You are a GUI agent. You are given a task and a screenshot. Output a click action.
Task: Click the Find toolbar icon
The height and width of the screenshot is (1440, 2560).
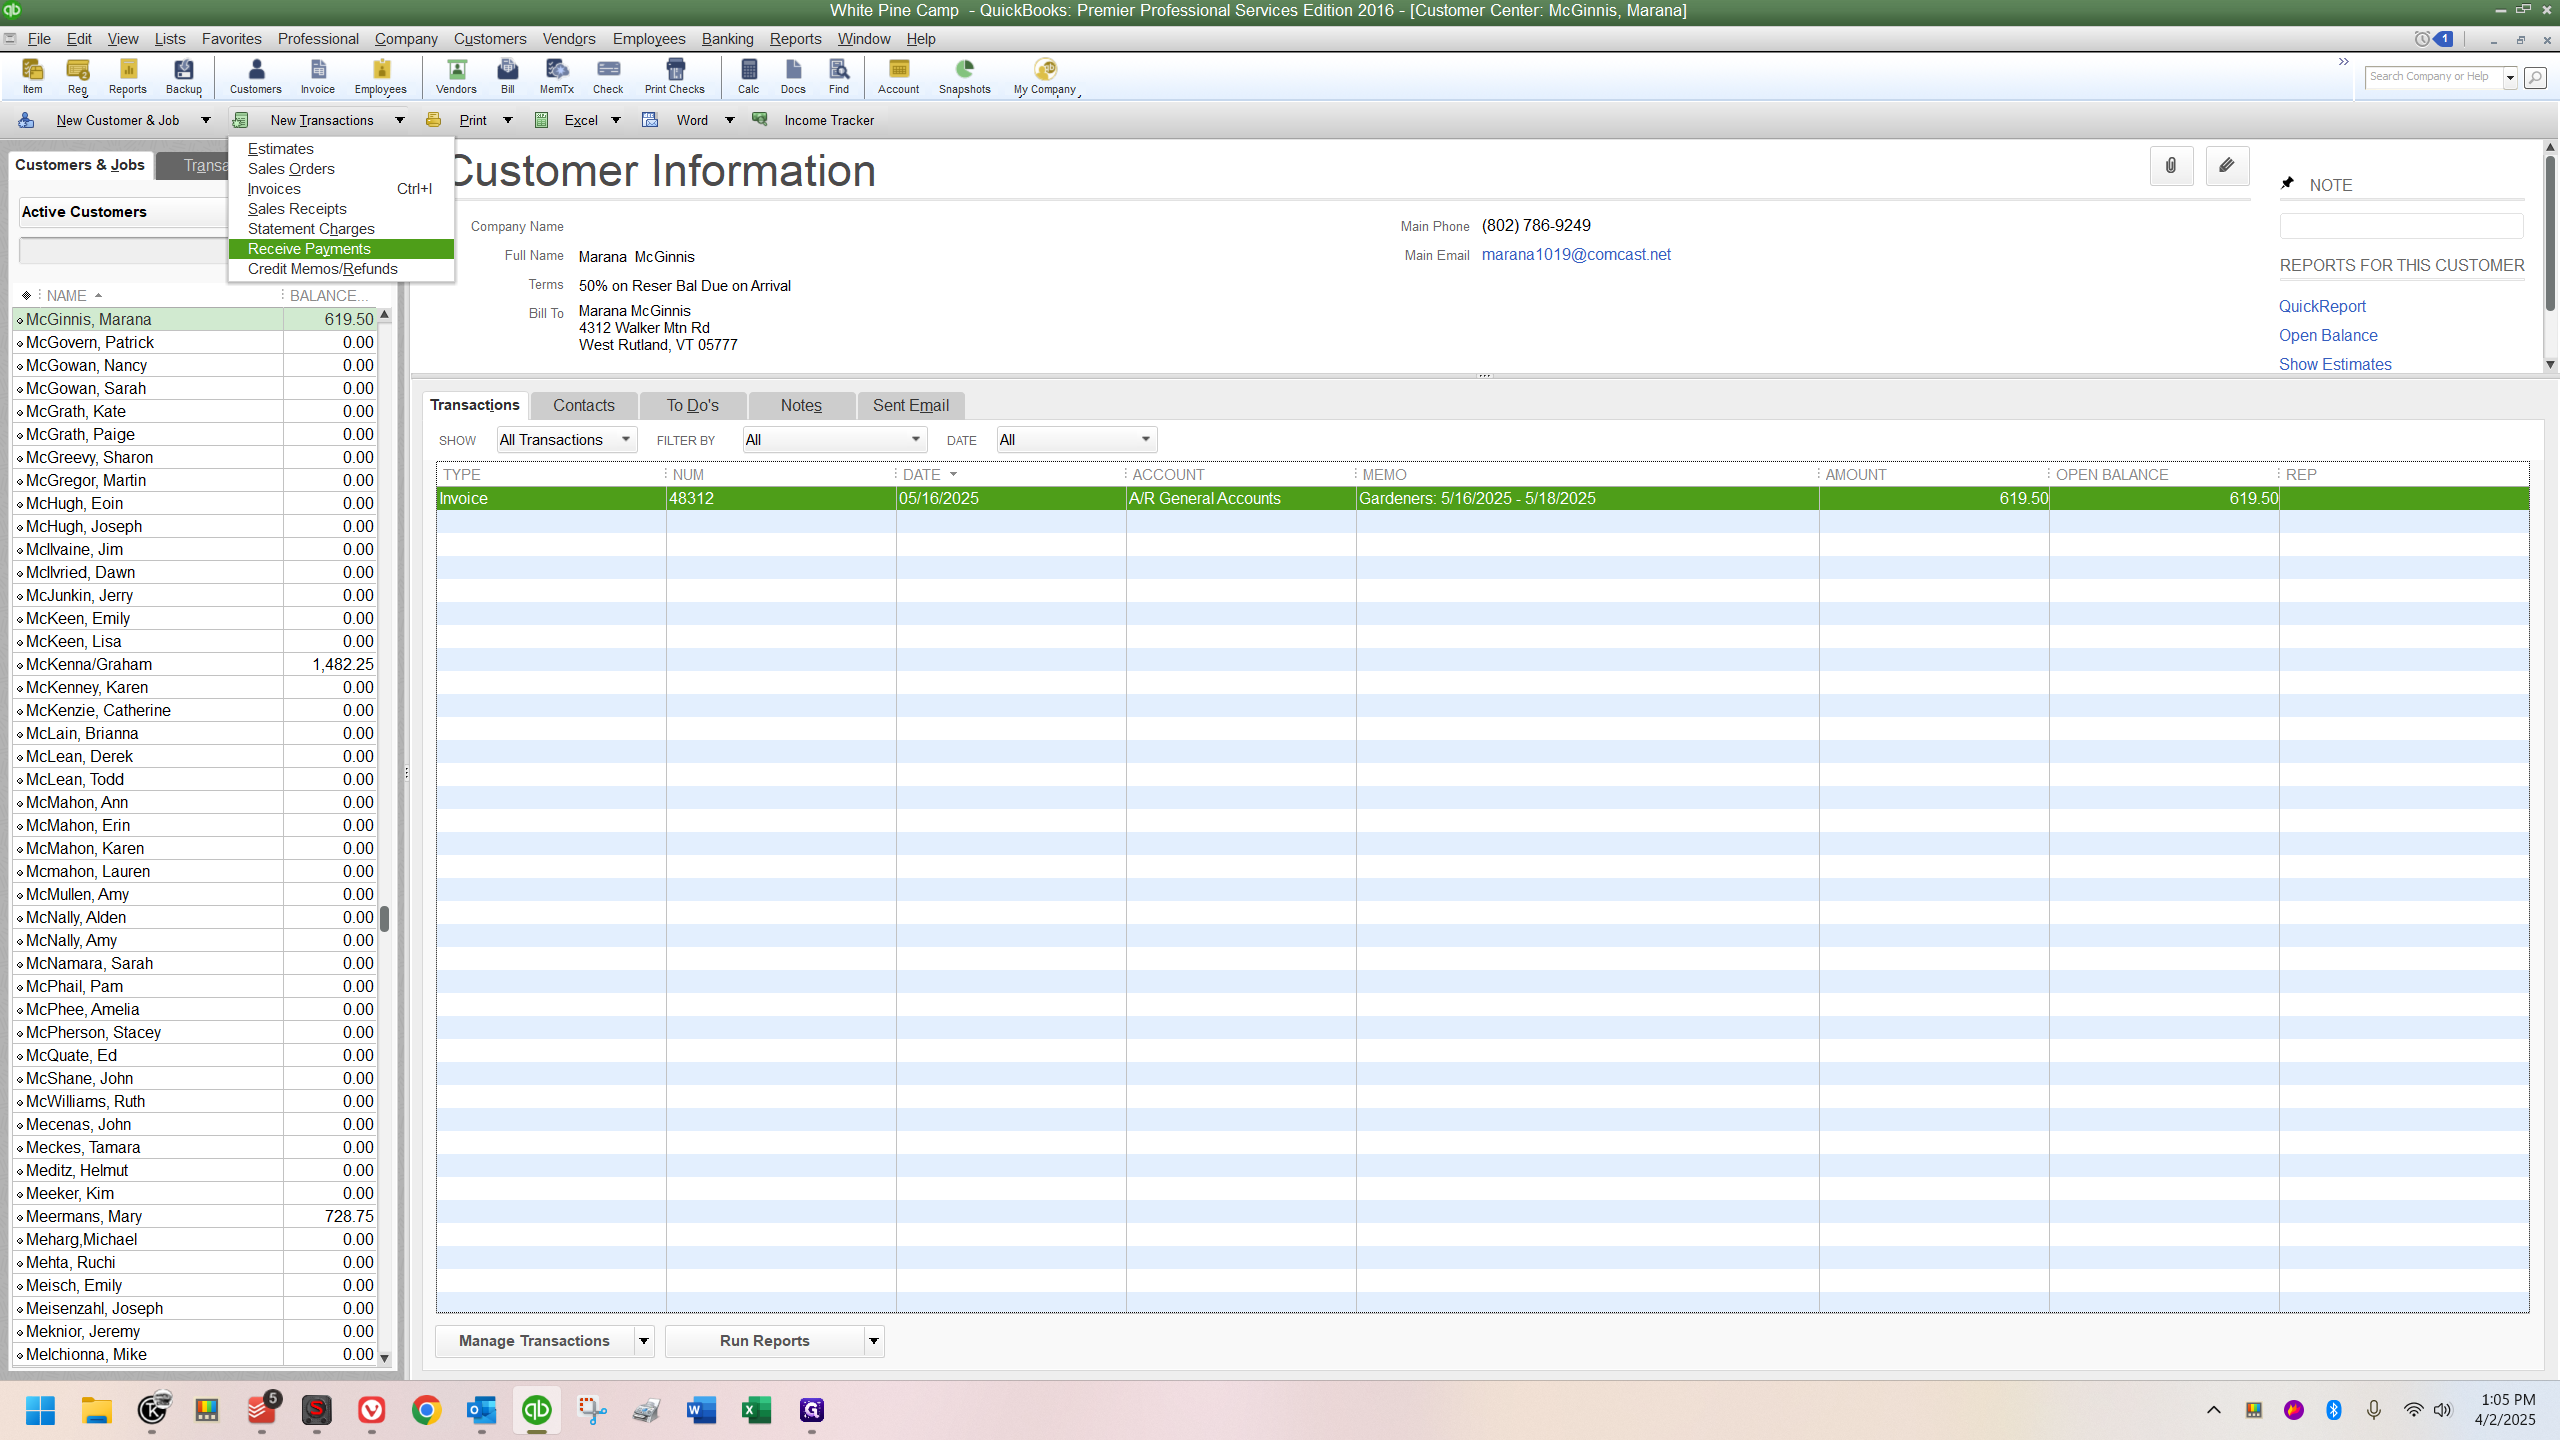pyautogui.click(x=839, y=76)
